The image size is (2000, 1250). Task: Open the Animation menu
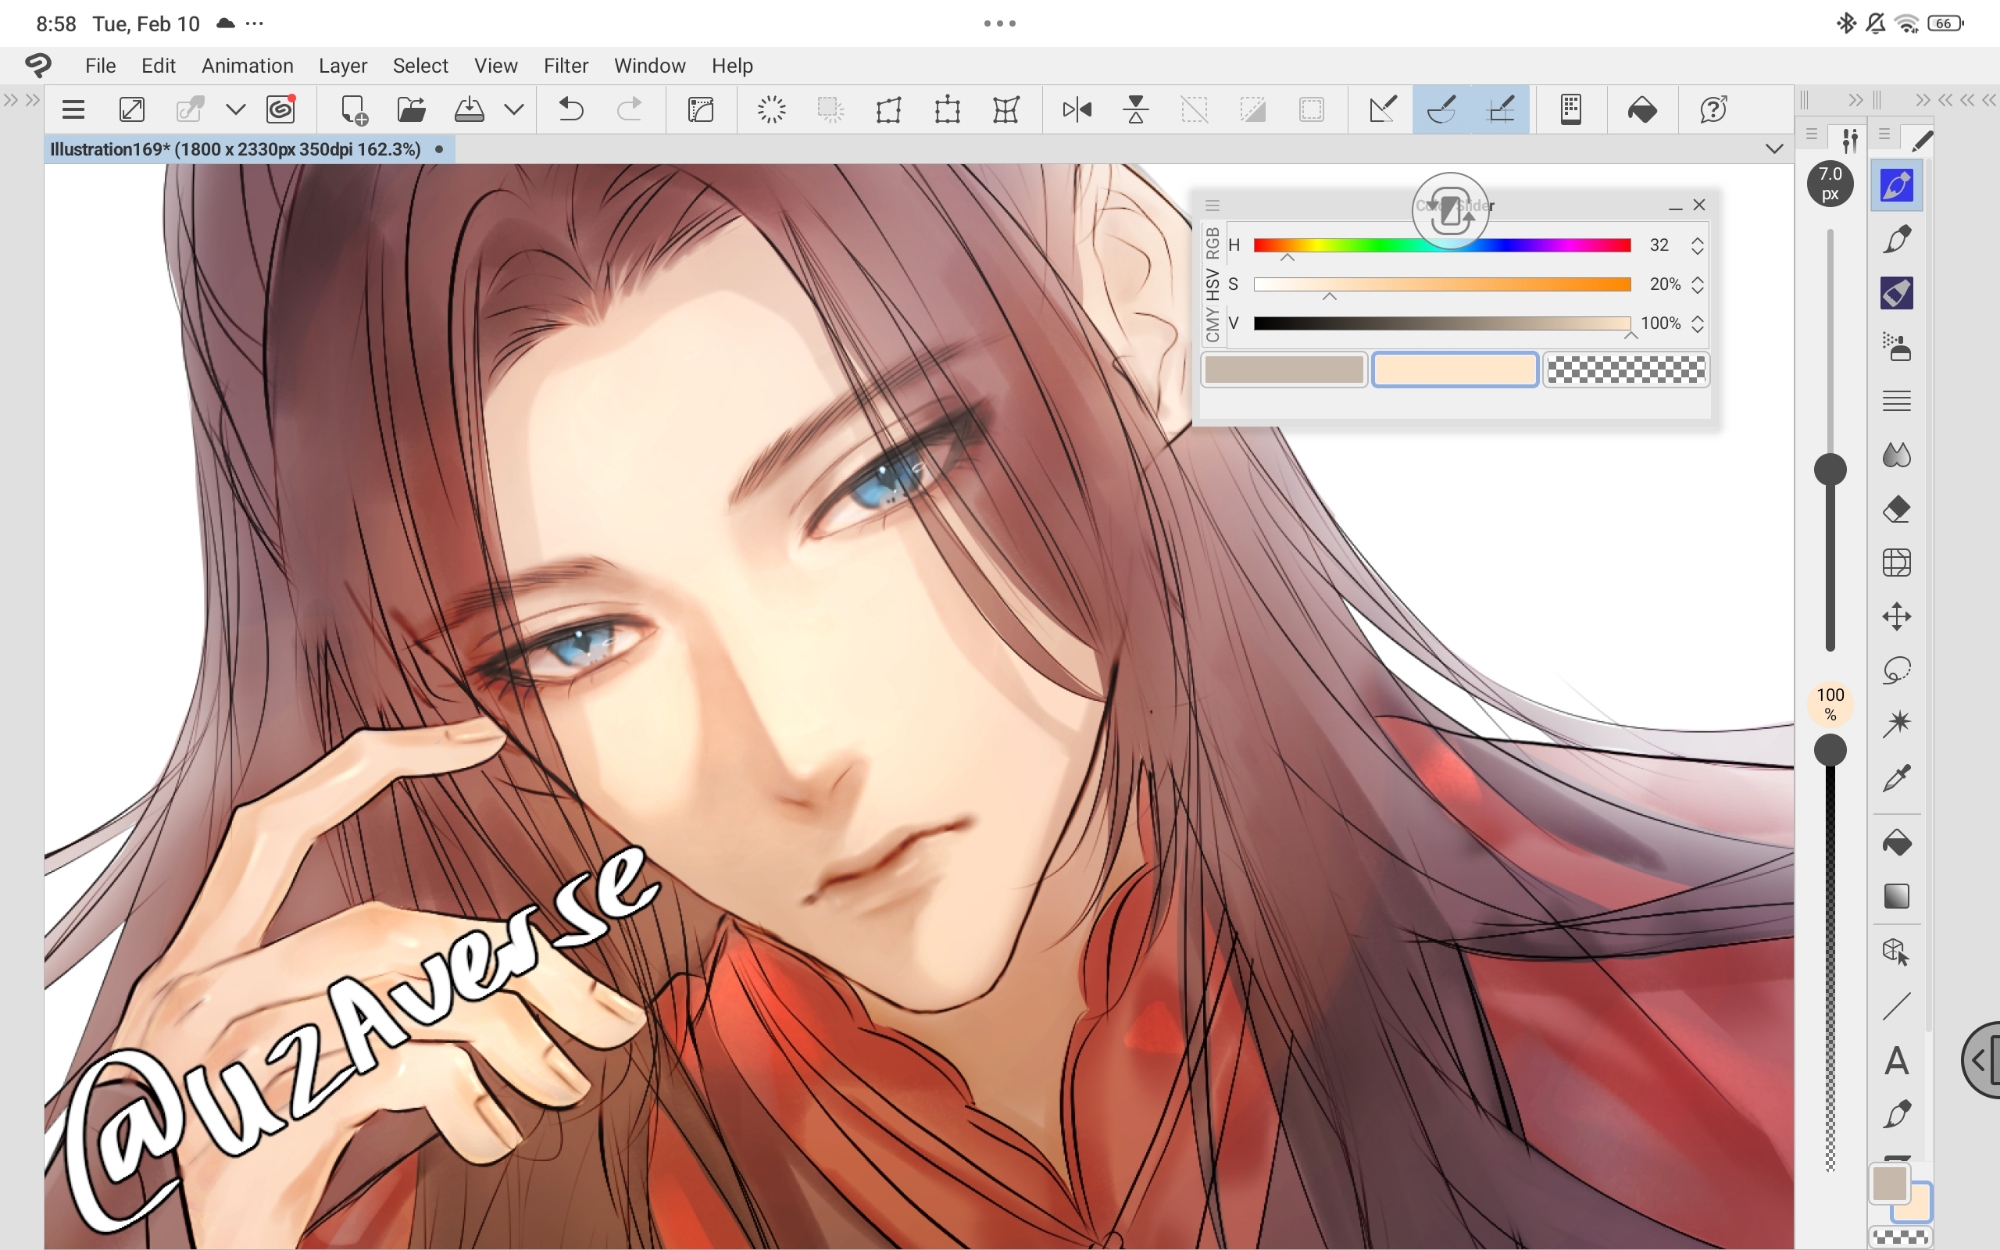[x=247, y=66]
